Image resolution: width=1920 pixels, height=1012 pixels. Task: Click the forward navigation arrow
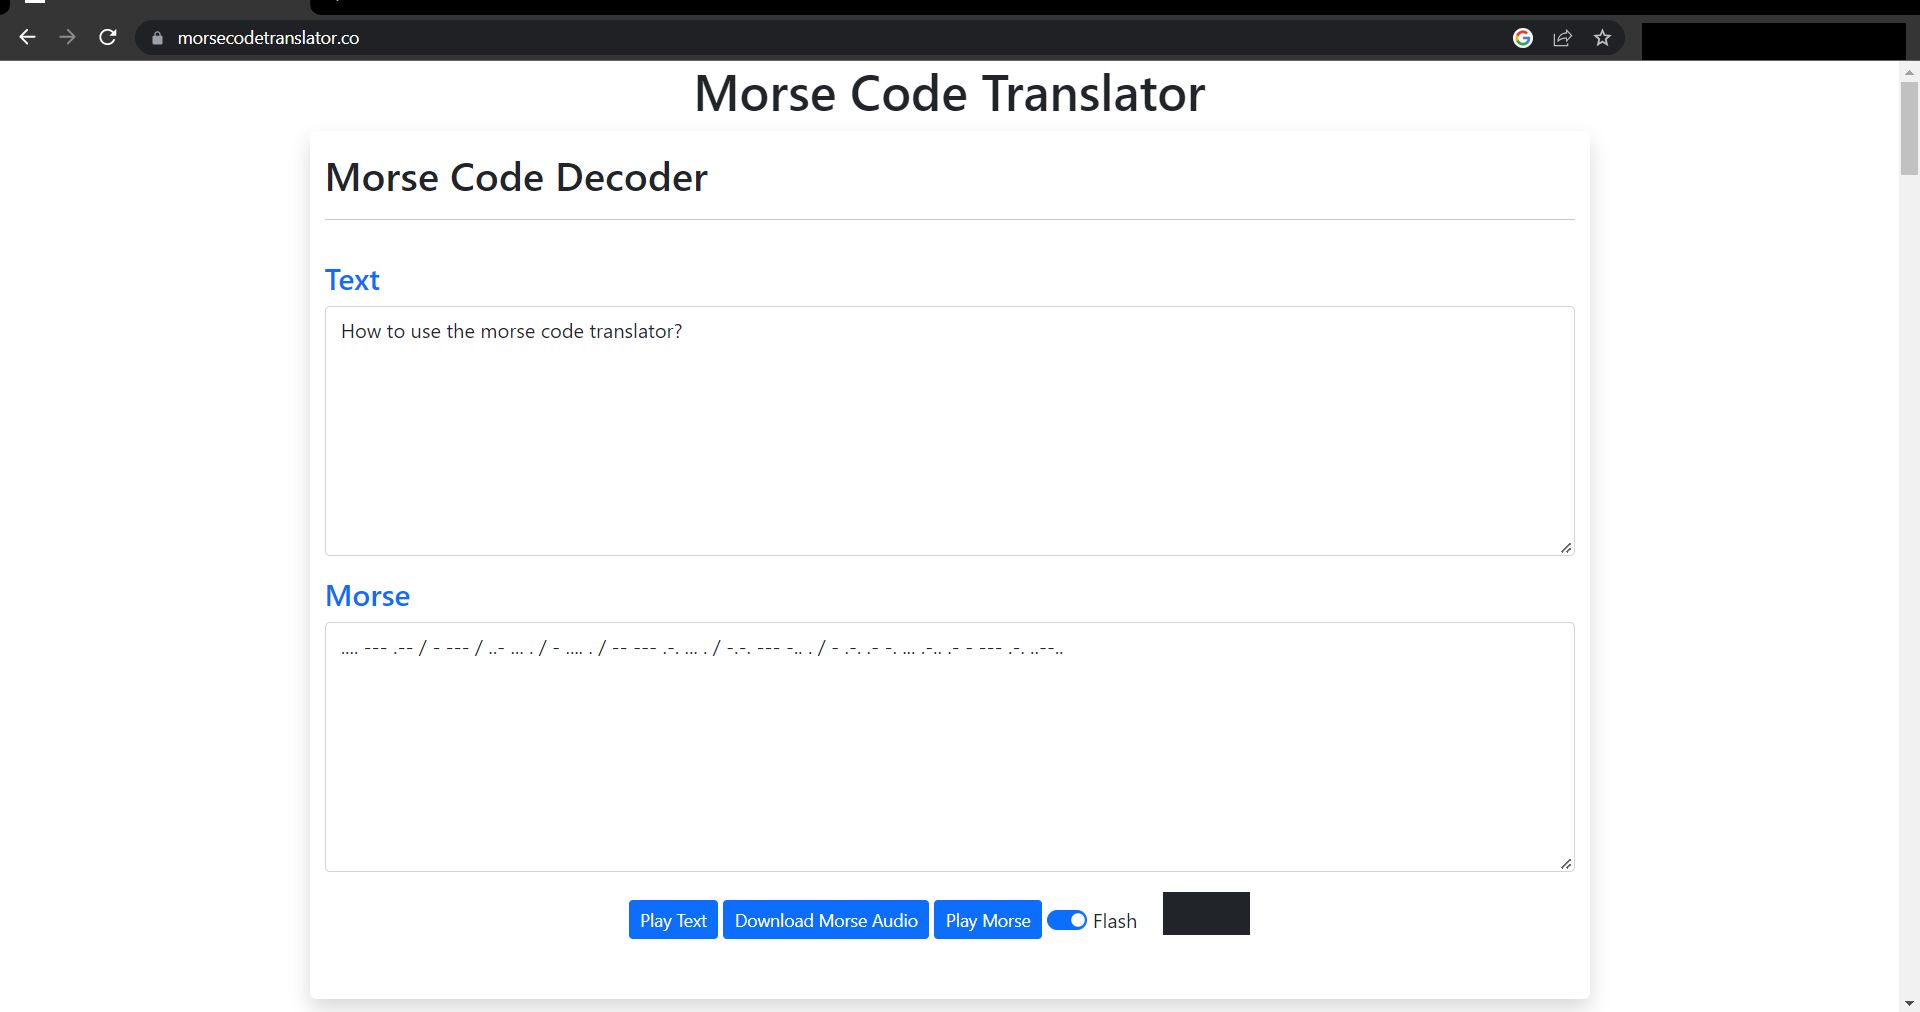(x=67, y=37)
